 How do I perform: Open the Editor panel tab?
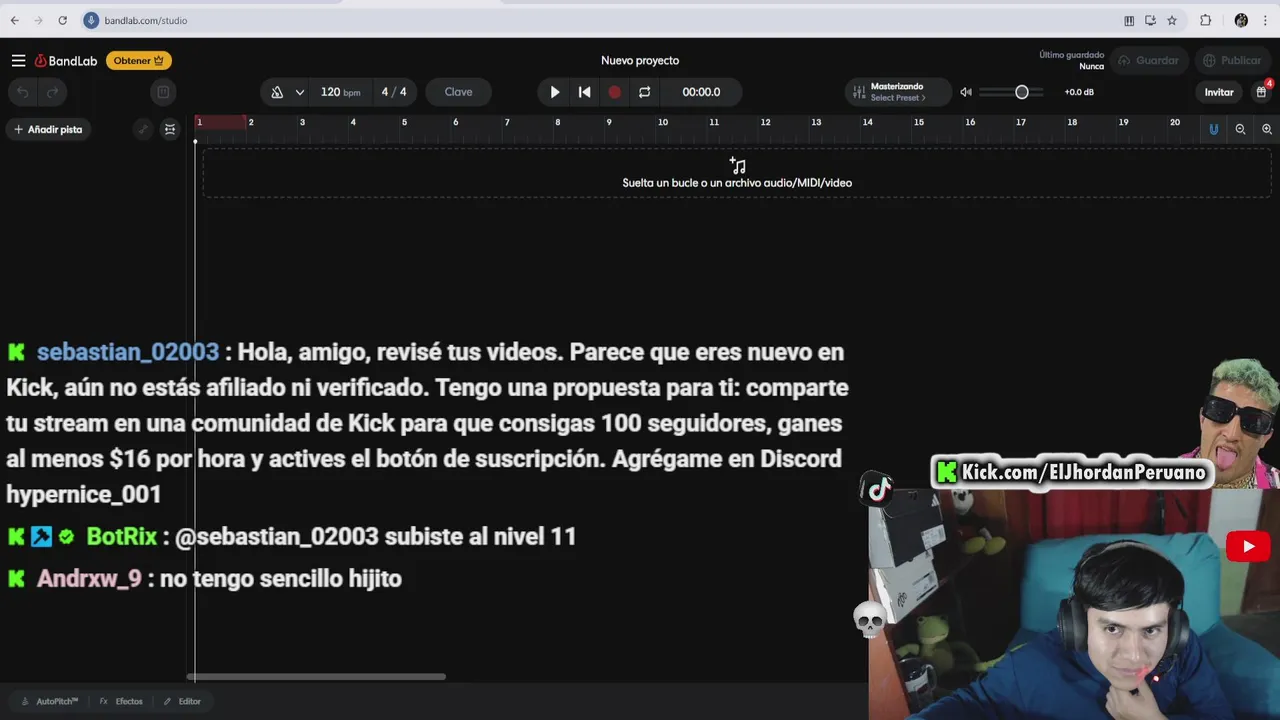pos(182,701)
